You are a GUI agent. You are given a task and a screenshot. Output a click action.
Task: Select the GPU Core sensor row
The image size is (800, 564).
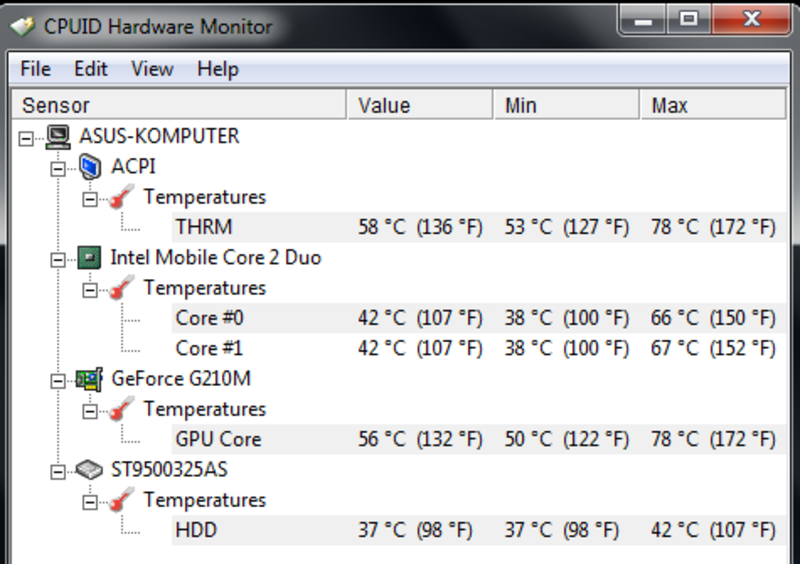tap(479, 439)
